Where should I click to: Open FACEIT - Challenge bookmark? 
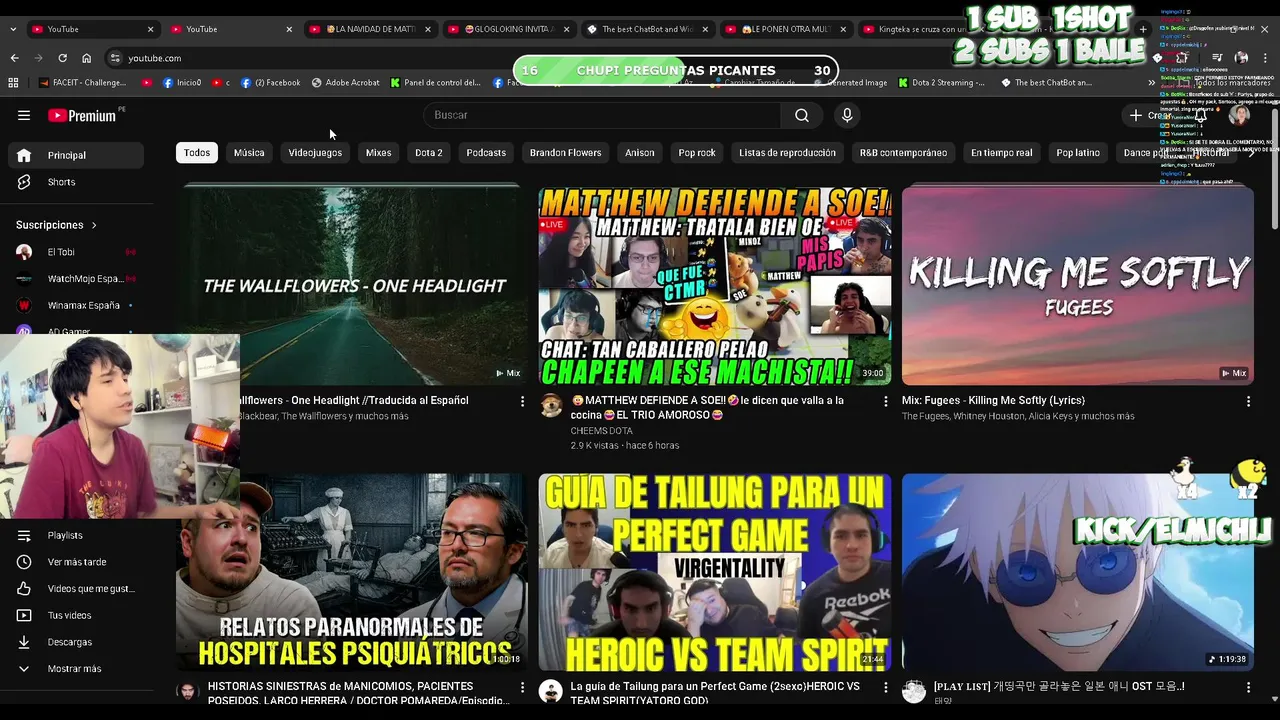[x=82, y=83]
